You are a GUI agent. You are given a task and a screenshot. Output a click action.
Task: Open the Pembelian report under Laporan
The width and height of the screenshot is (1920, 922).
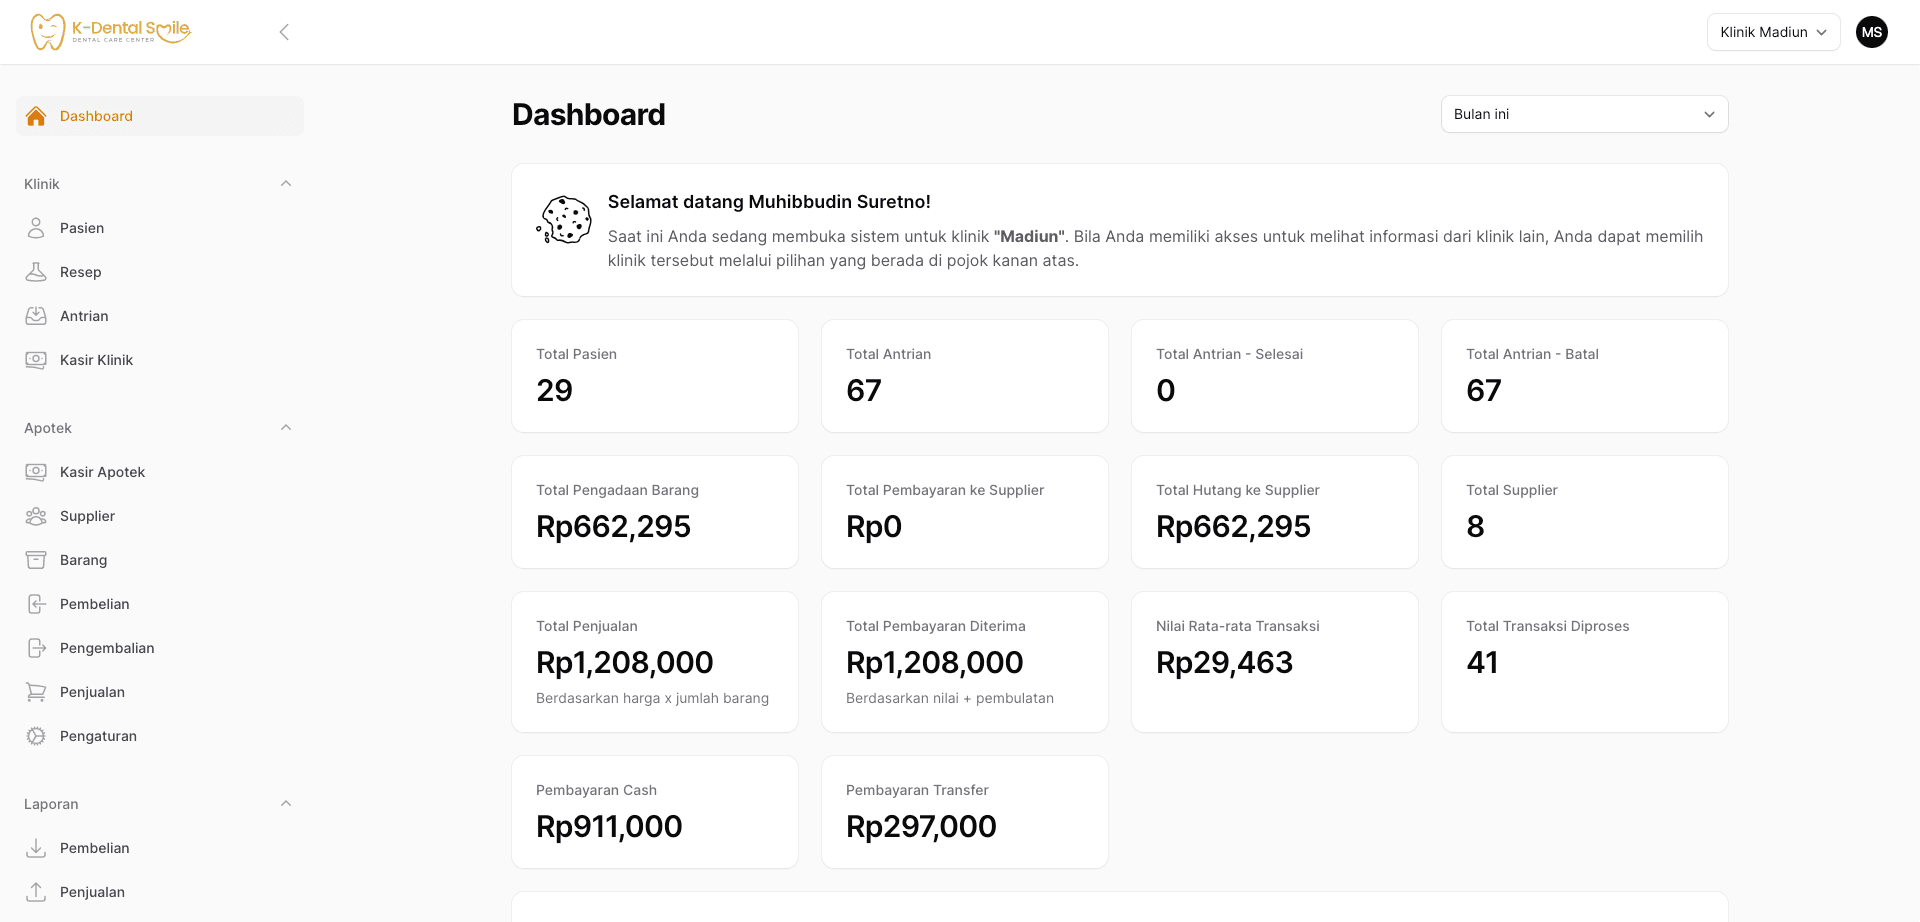tap(94, 848)
